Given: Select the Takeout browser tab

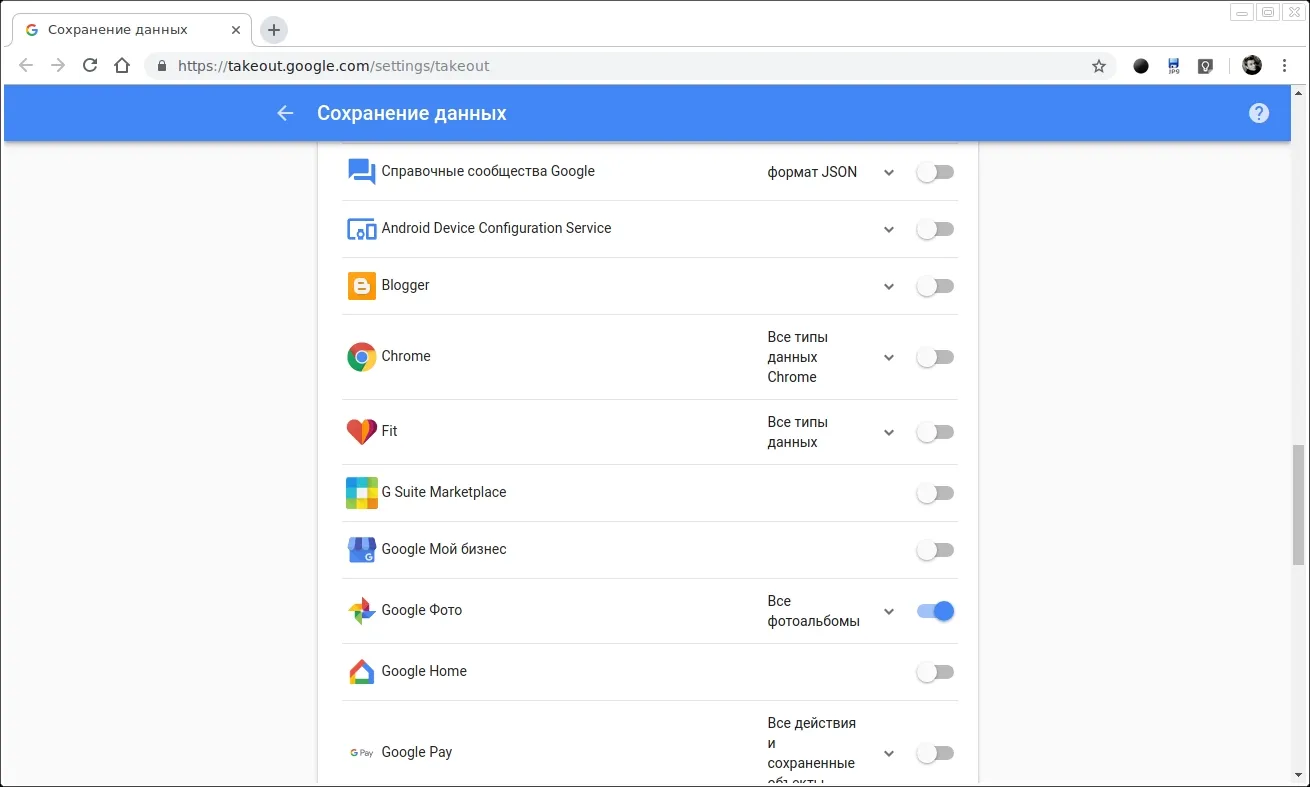Looking at the screenshot, I should [x=130, y=30].
